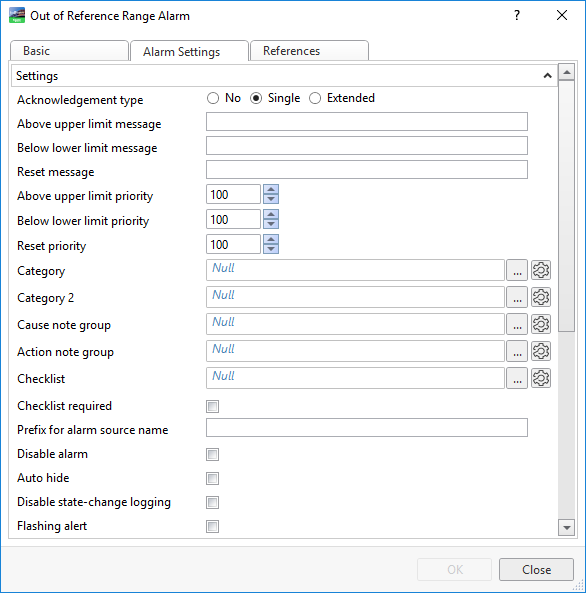Image resolution: width=586 pixels, height=593 pixels.
Task: Decrease Above upper limit priority
Action: point(271,199)
